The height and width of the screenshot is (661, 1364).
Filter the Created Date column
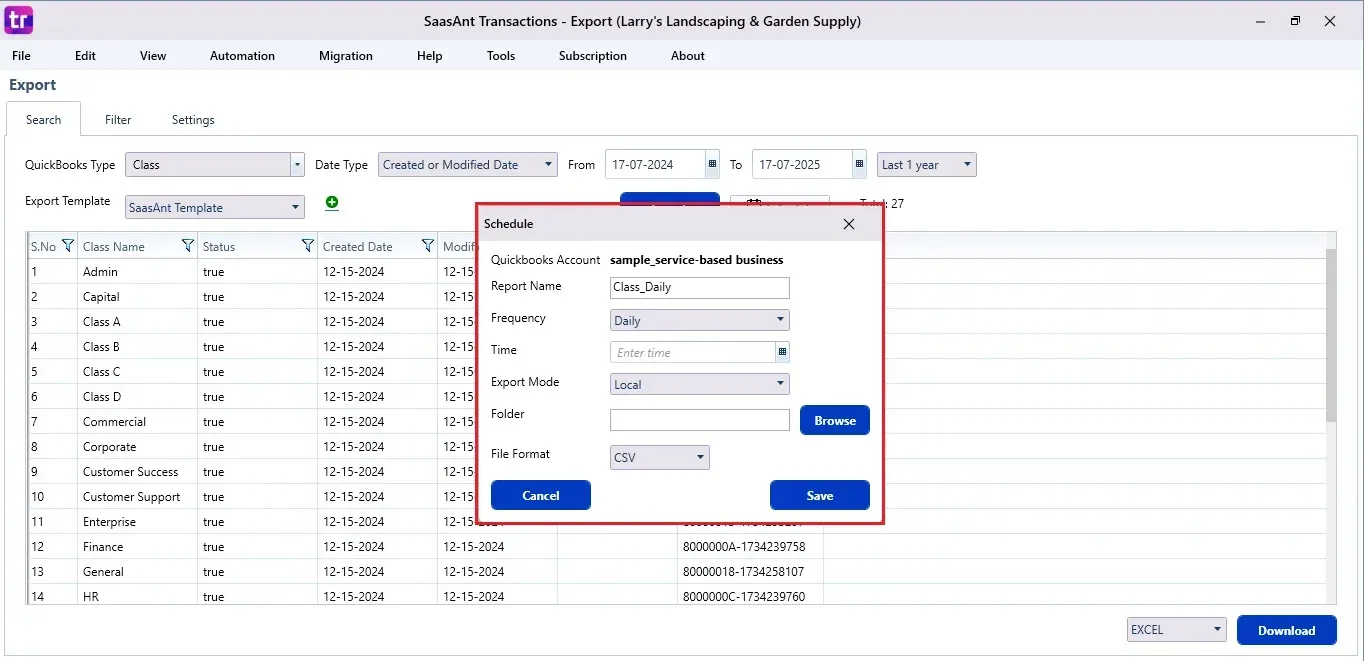point(428,246)
